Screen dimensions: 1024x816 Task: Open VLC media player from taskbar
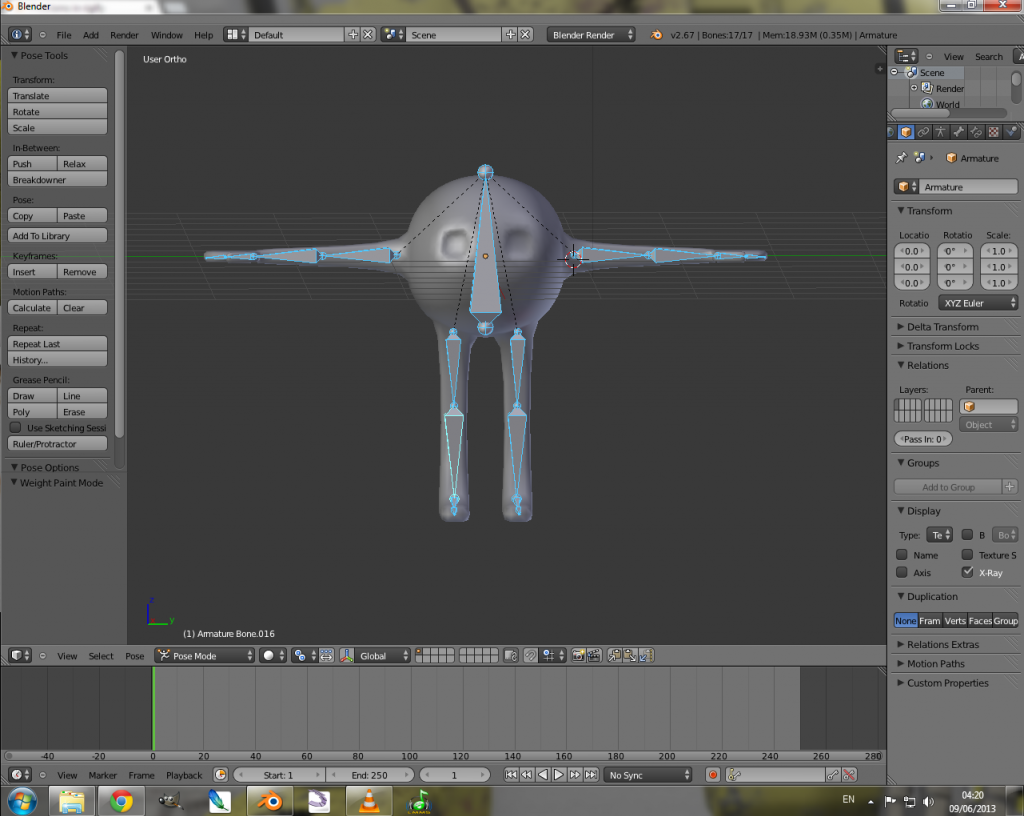click(x=369, y=801)
